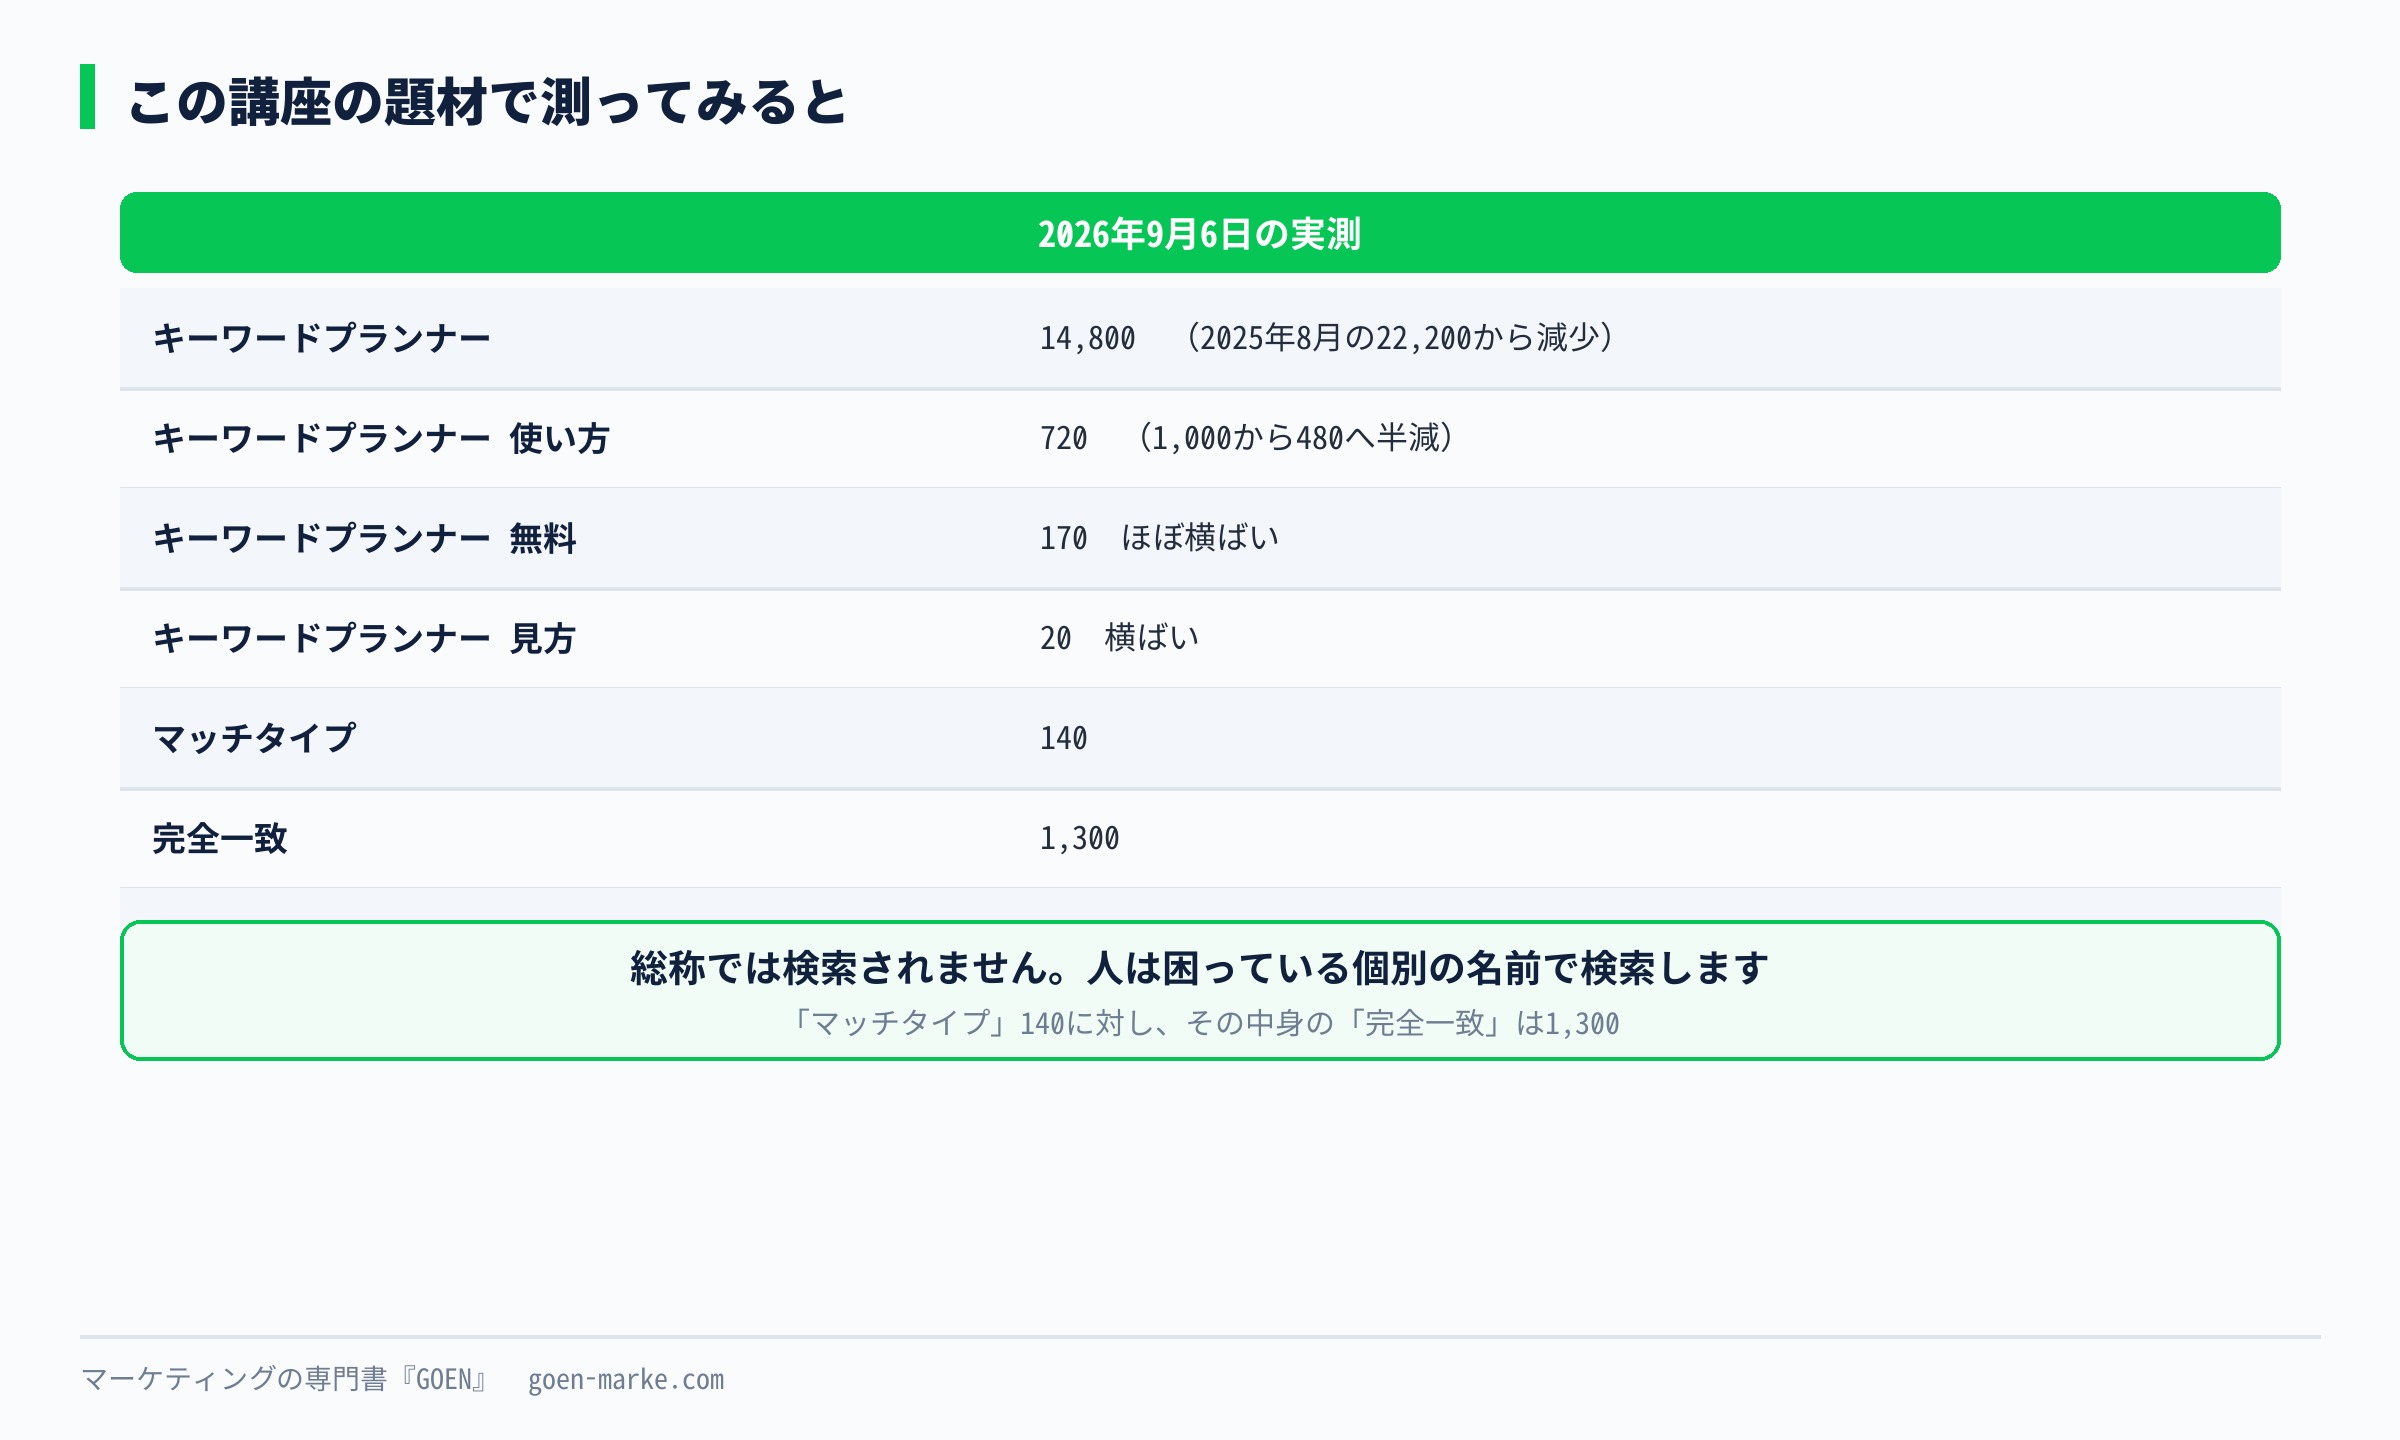Select the 完全一致 row label

220,838
